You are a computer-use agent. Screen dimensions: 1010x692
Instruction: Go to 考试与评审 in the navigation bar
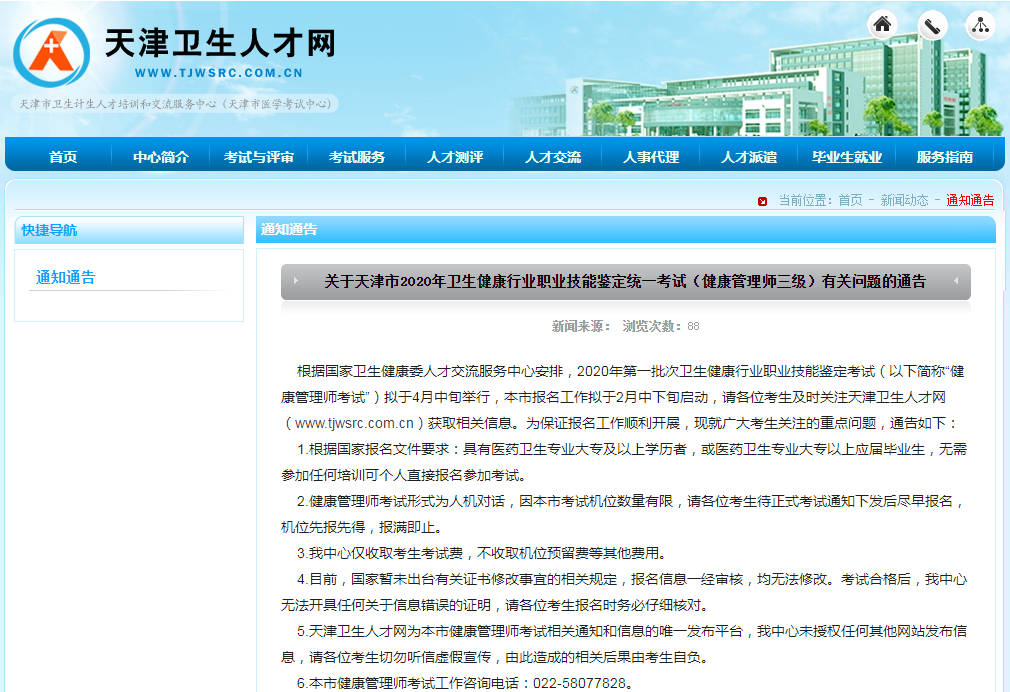pyautogui.click(x=259, y=157)
